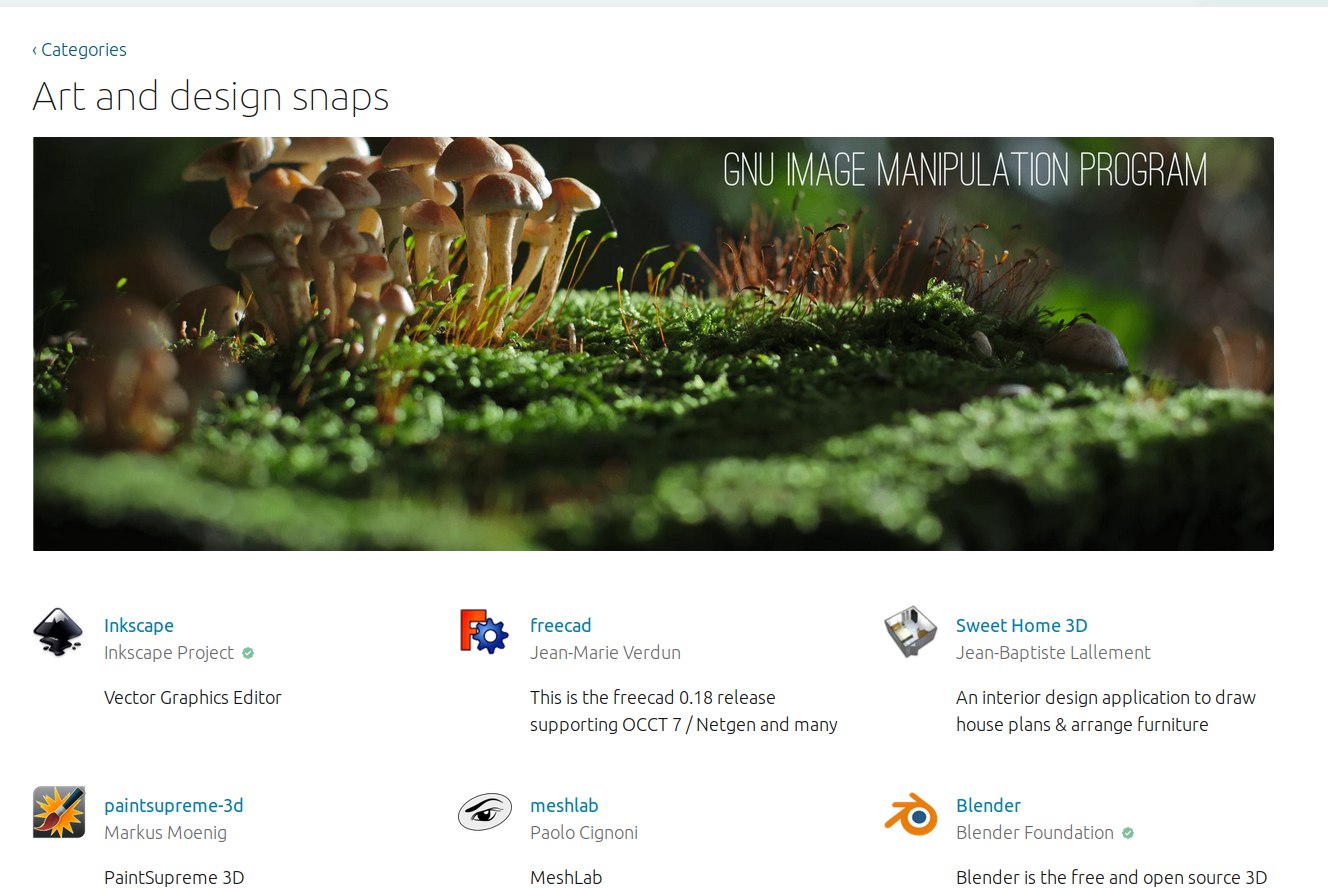1328x888 pixels.
Task: Open the Blender snap title link
Action: (x=988, y=805)
